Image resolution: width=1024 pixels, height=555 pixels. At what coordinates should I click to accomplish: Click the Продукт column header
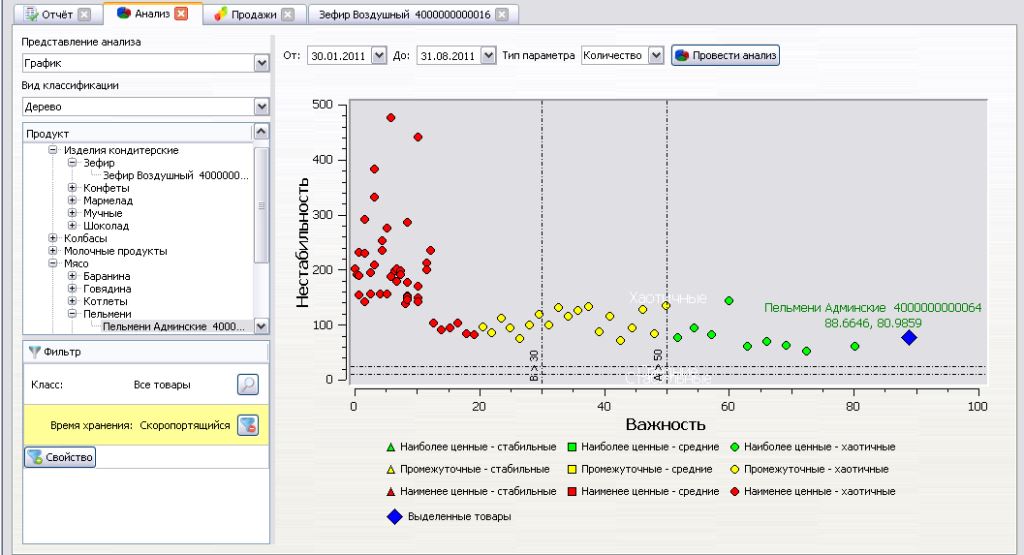[137, 133]
